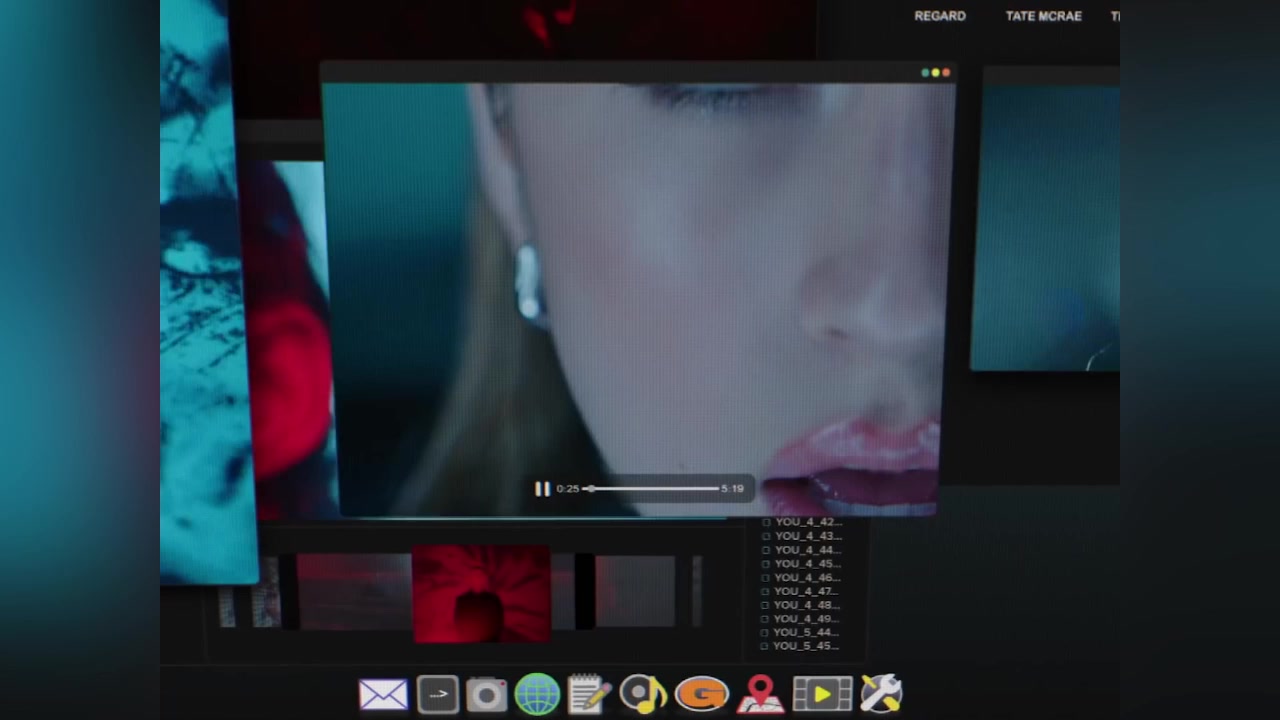Tick the checkbox next to YOU_4_49

767,619
